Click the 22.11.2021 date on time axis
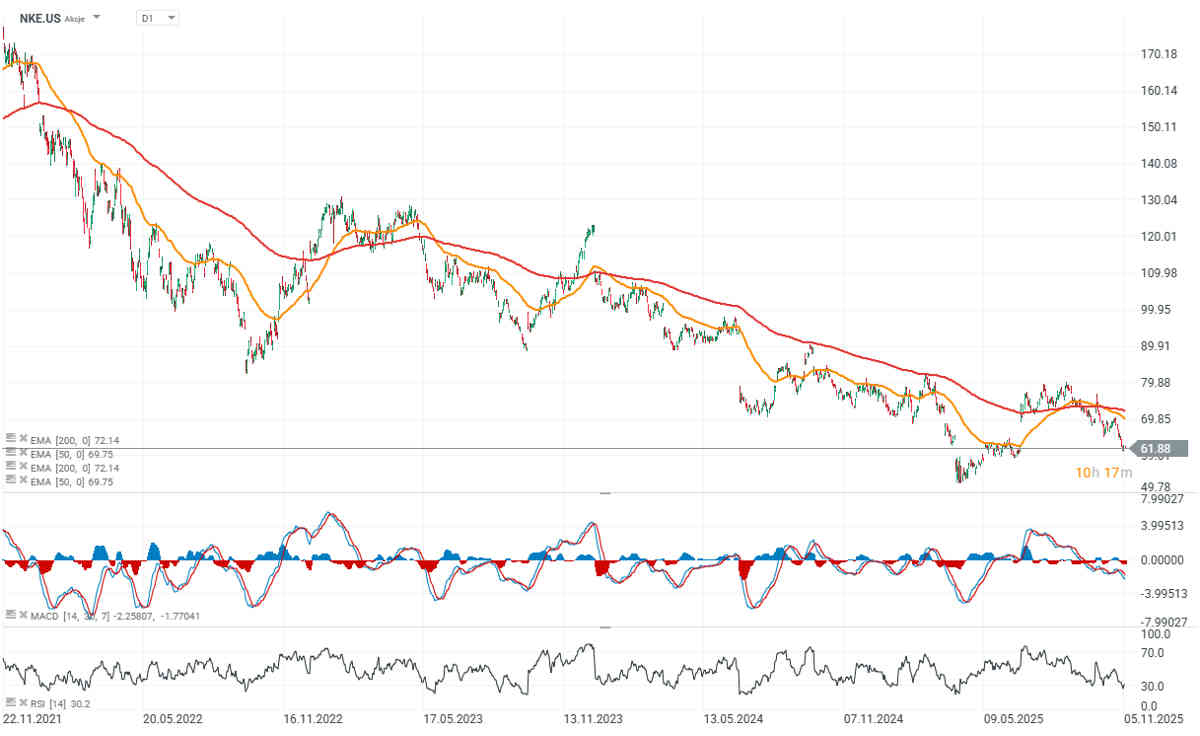The height and width of the screenshot is (736, 1200). (x=30, y=718)
